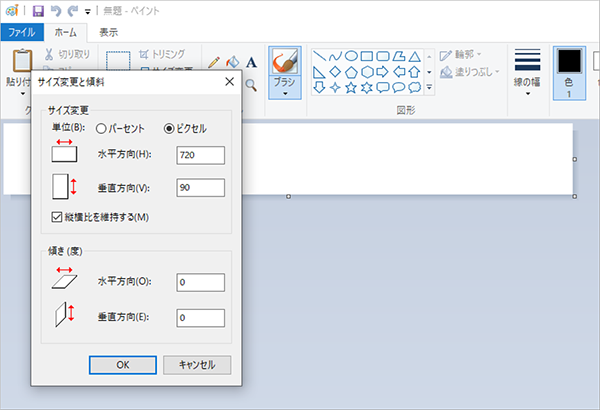Click the 水平方向(H) size field showing 720
The image size is (600, 410).
pos(199,155)
